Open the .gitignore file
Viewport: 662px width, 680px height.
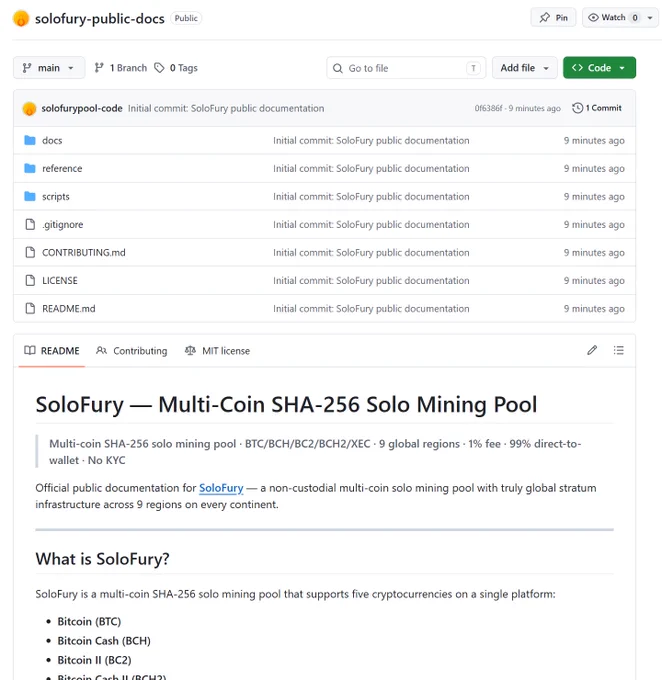(62, 225)
